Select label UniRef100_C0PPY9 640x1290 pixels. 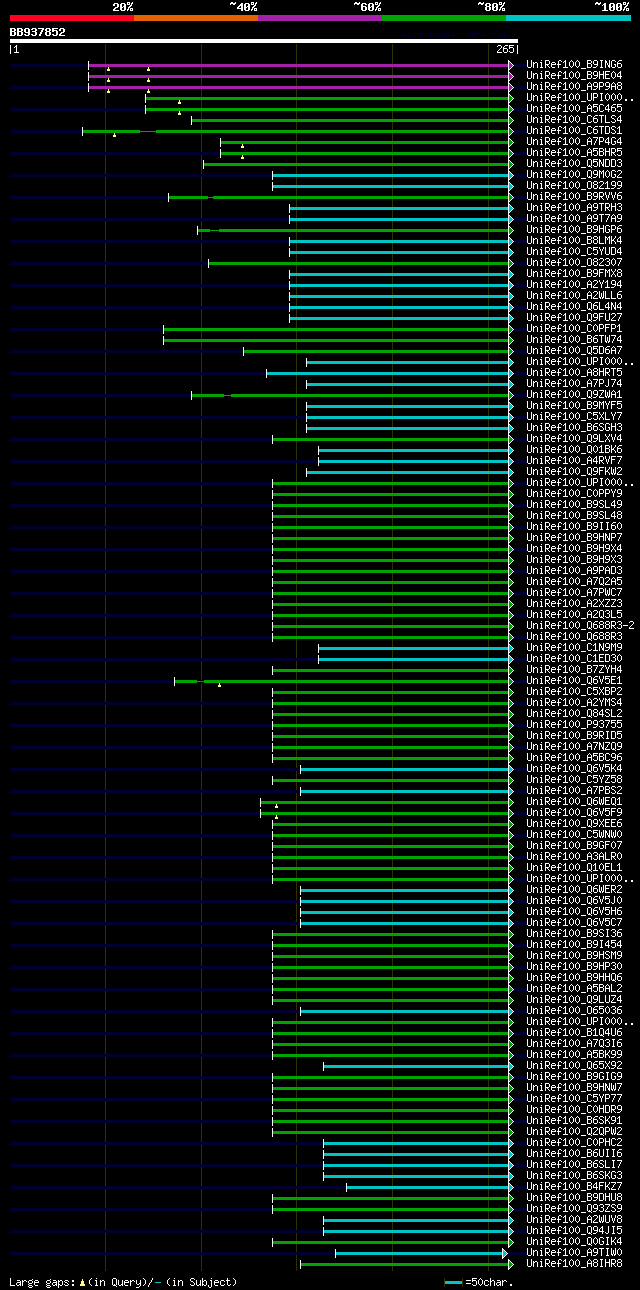(x=574, y=494)
